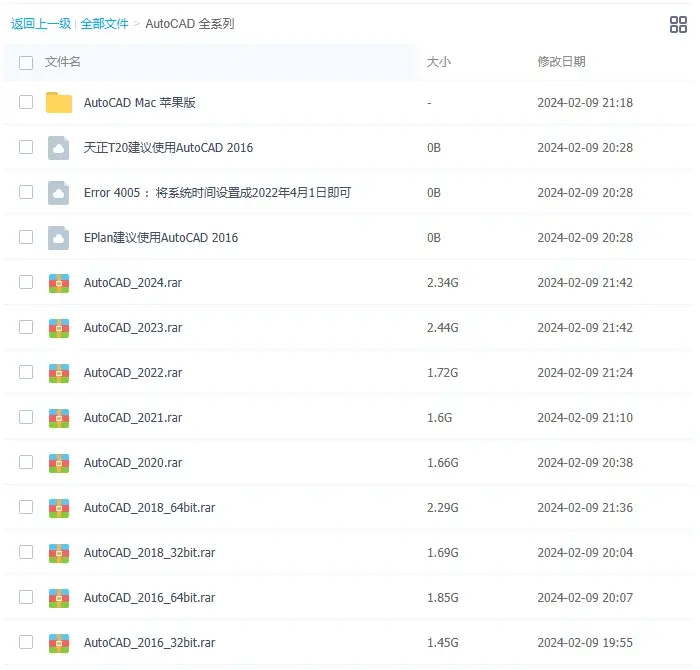Click size value 2.34G
Viewport: 700px width, 670px height.
tap(443, 283)
